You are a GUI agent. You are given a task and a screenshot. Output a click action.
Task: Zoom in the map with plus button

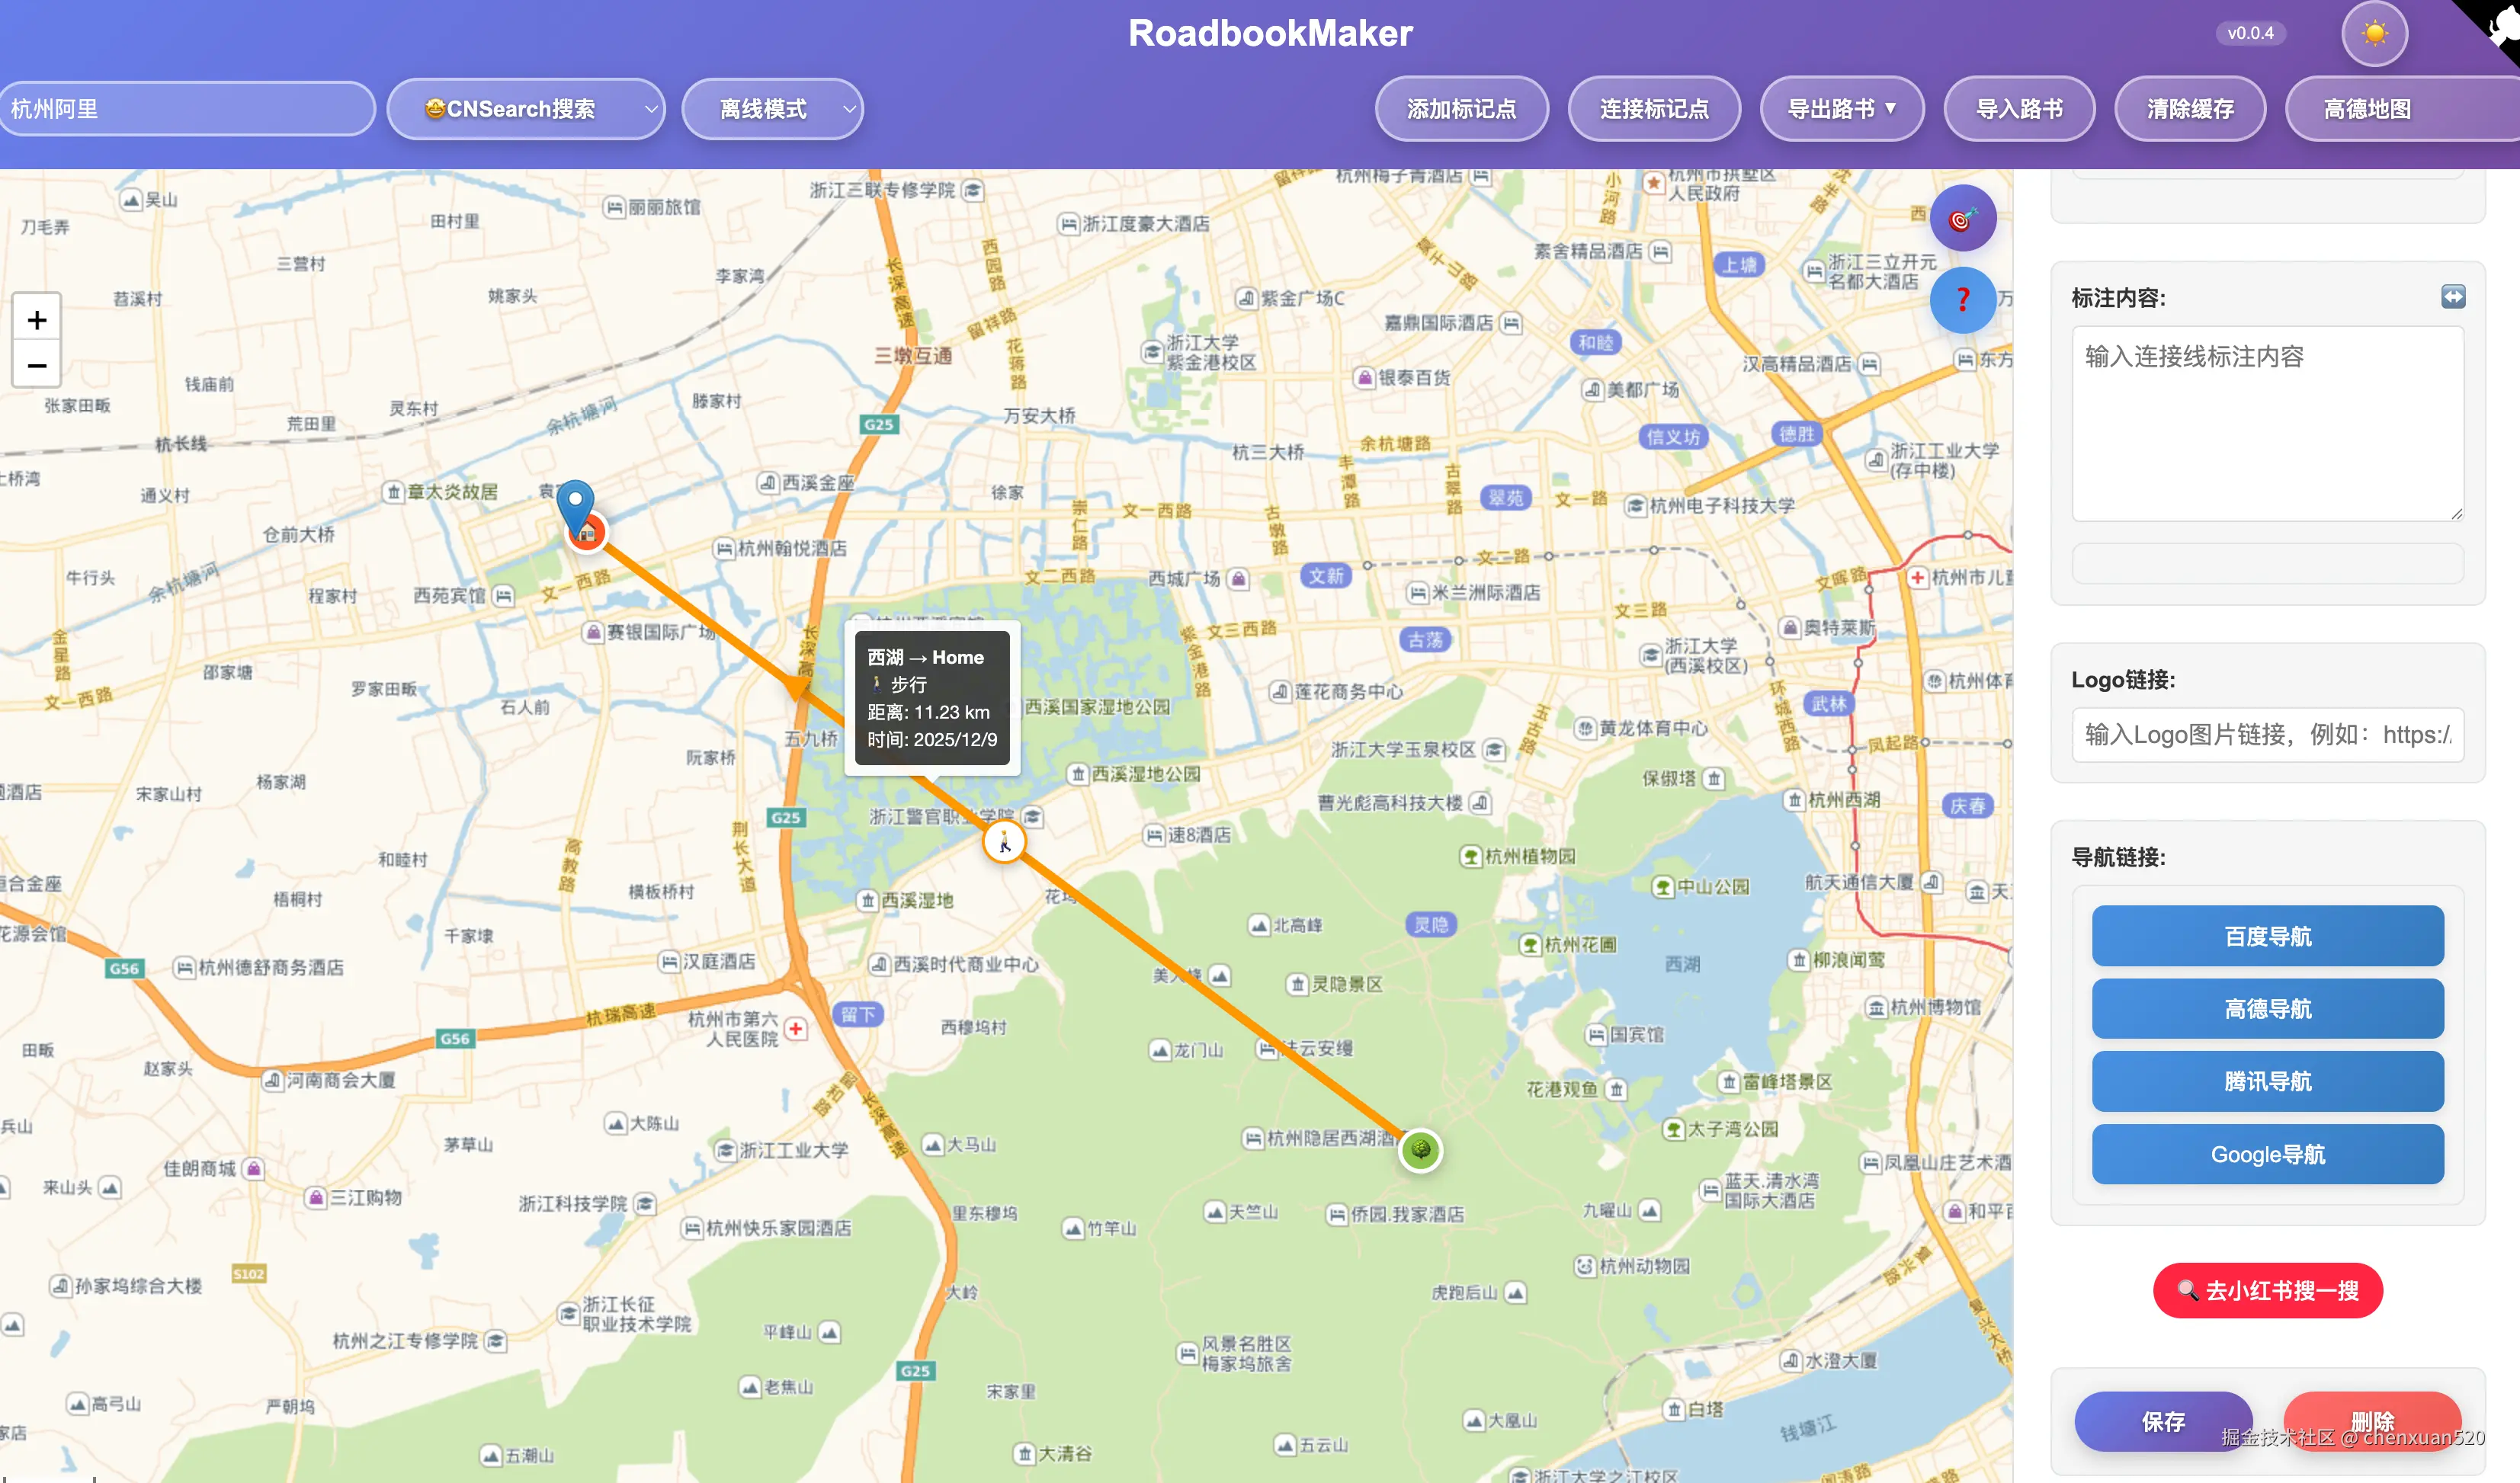click(37, 320)
